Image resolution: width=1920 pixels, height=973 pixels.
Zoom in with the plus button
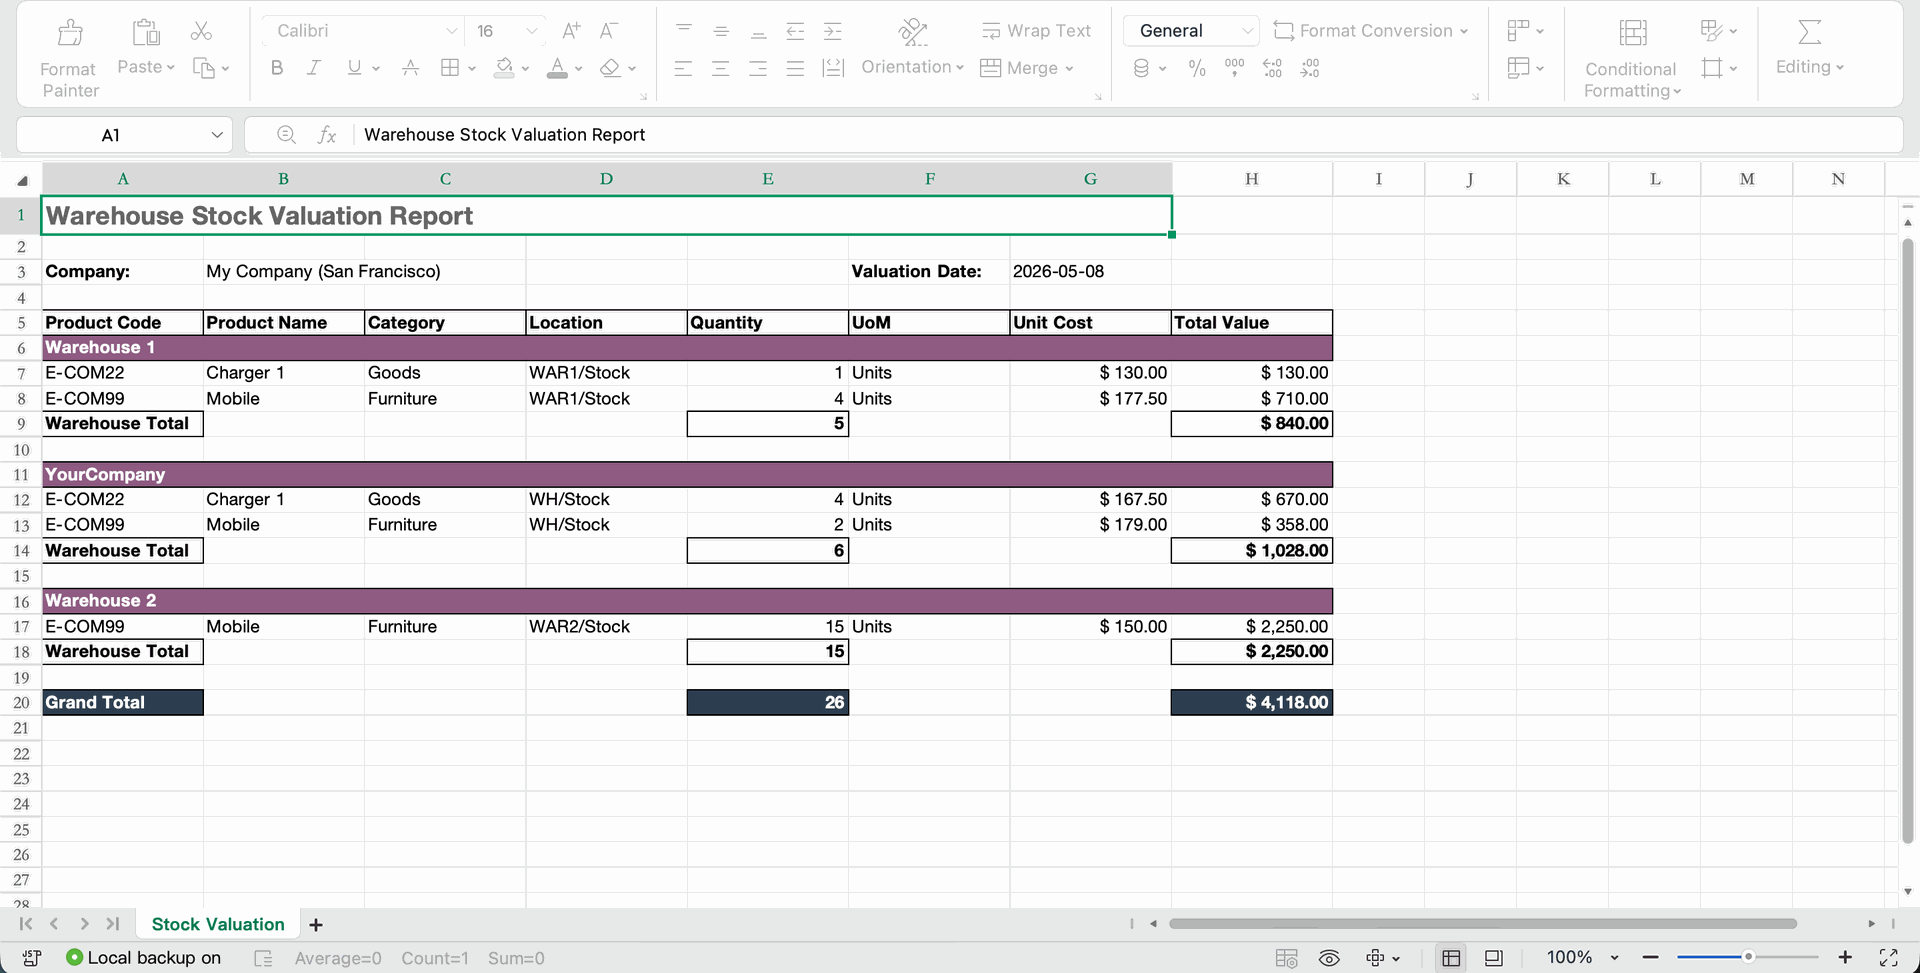click(x=1845, y=958)
